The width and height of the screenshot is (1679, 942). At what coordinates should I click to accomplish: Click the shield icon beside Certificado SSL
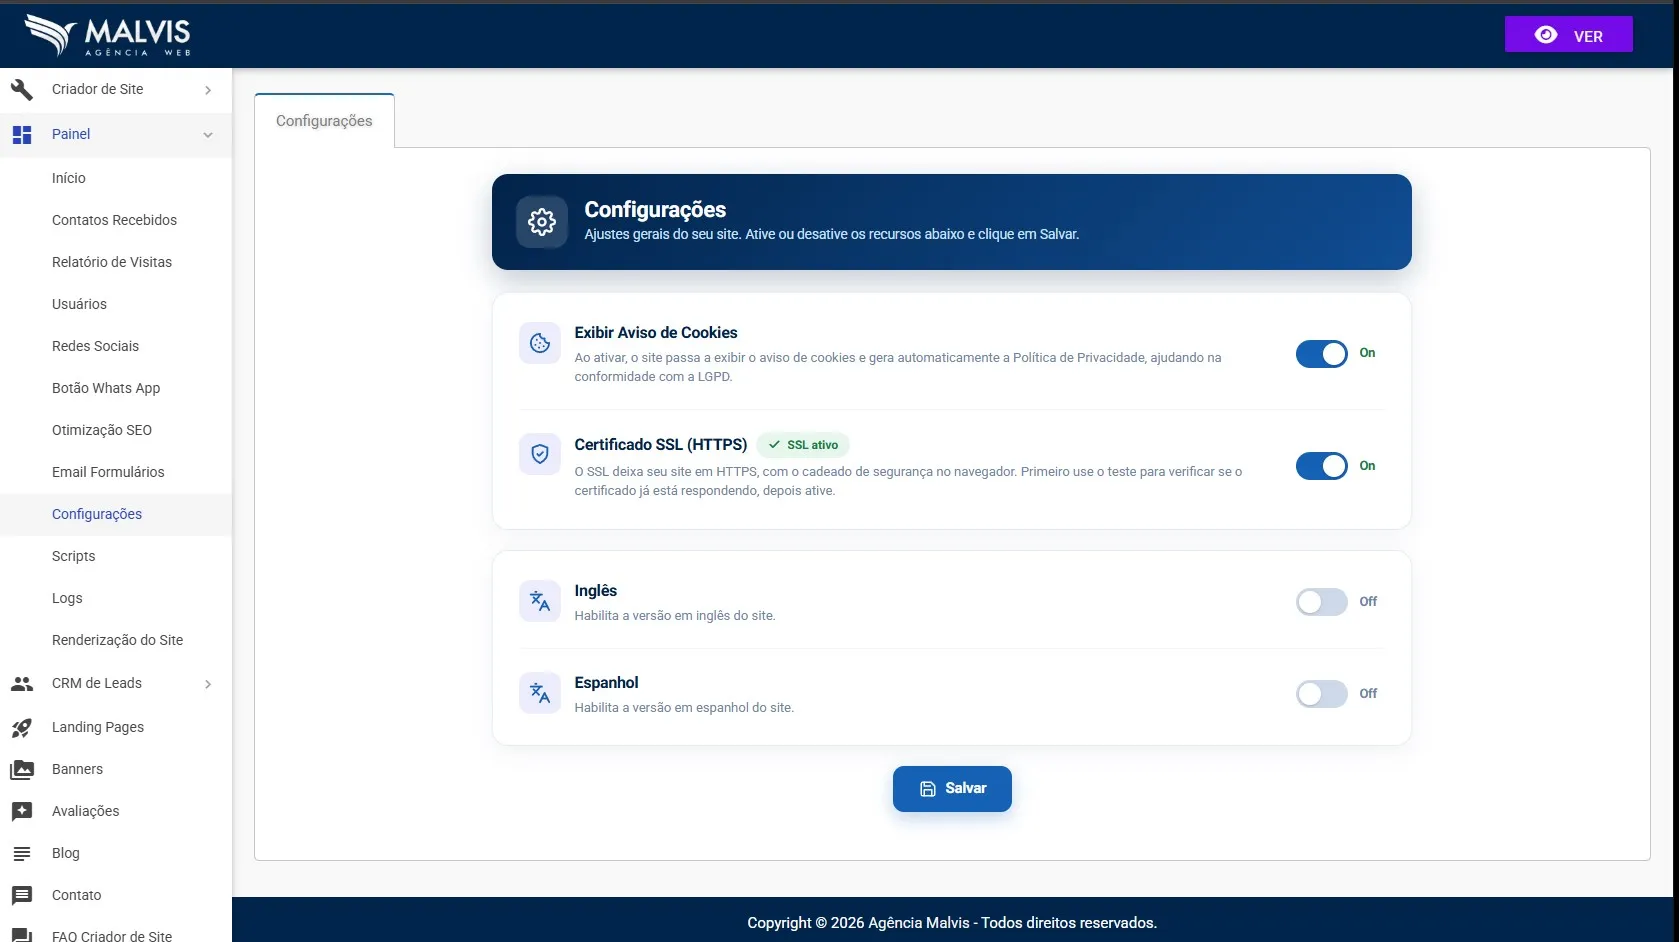pyautogui.click(x=540, y=454)
